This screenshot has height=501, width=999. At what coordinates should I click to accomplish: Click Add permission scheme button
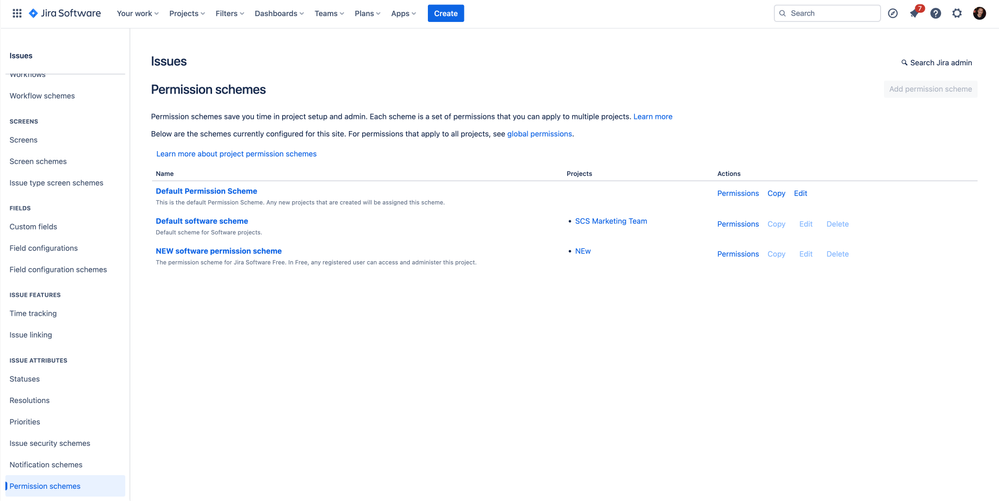click(930, 89)
